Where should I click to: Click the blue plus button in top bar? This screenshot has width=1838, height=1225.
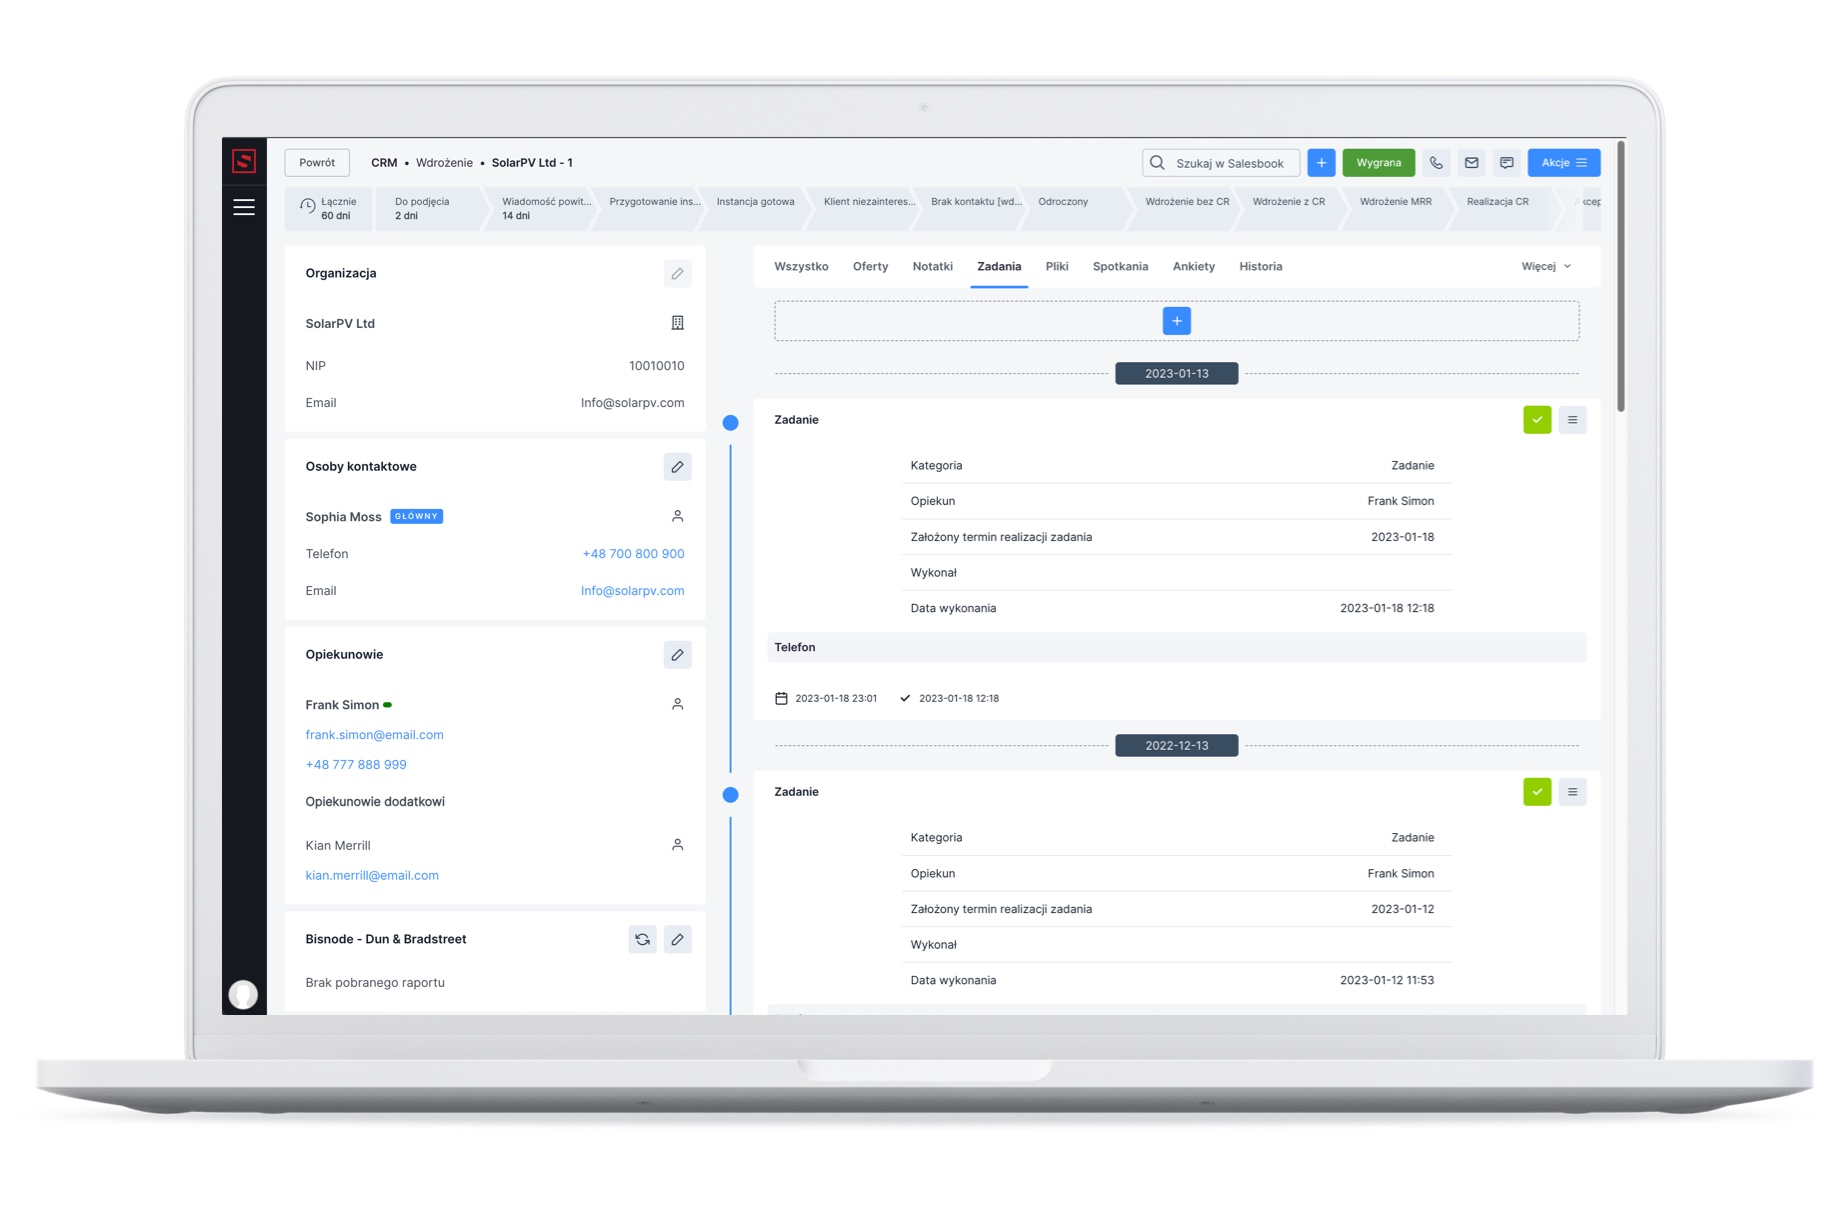point(1321,162)
